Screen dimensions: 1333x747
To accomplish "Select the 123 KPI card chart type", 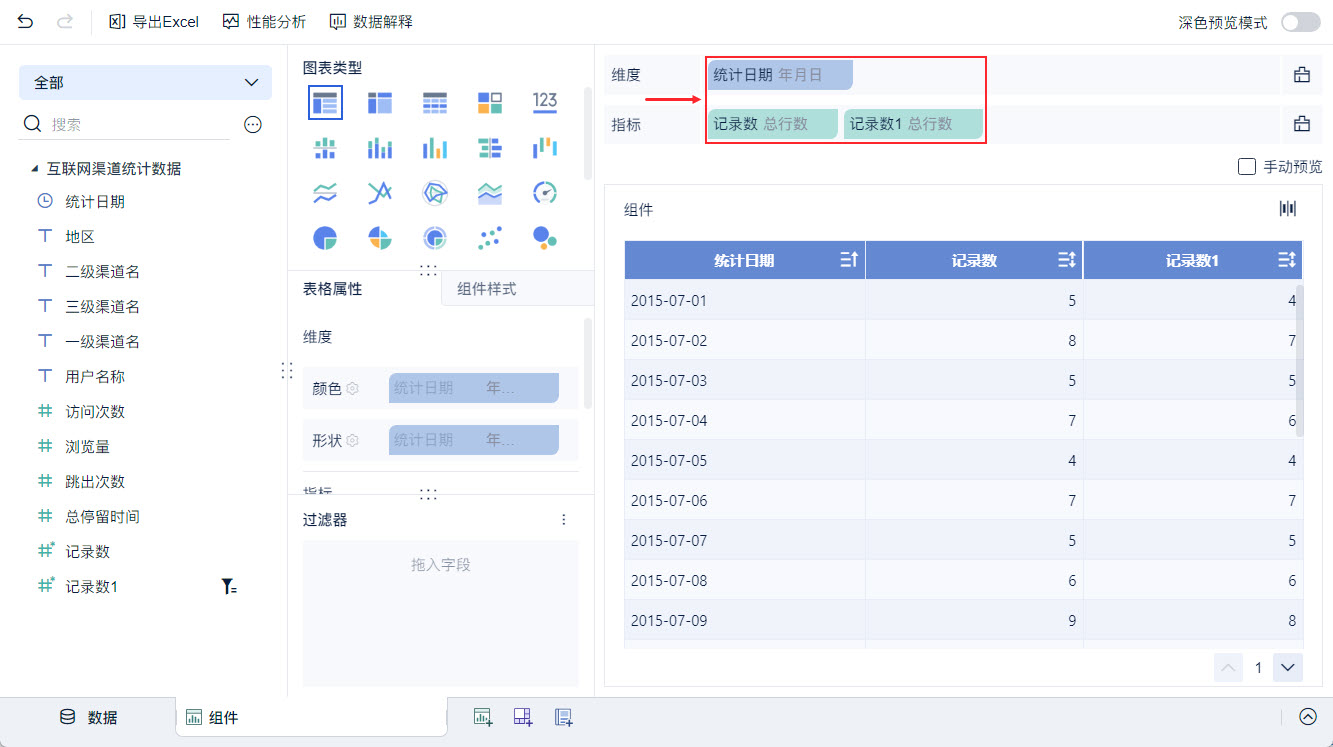I will pos(545,101).
